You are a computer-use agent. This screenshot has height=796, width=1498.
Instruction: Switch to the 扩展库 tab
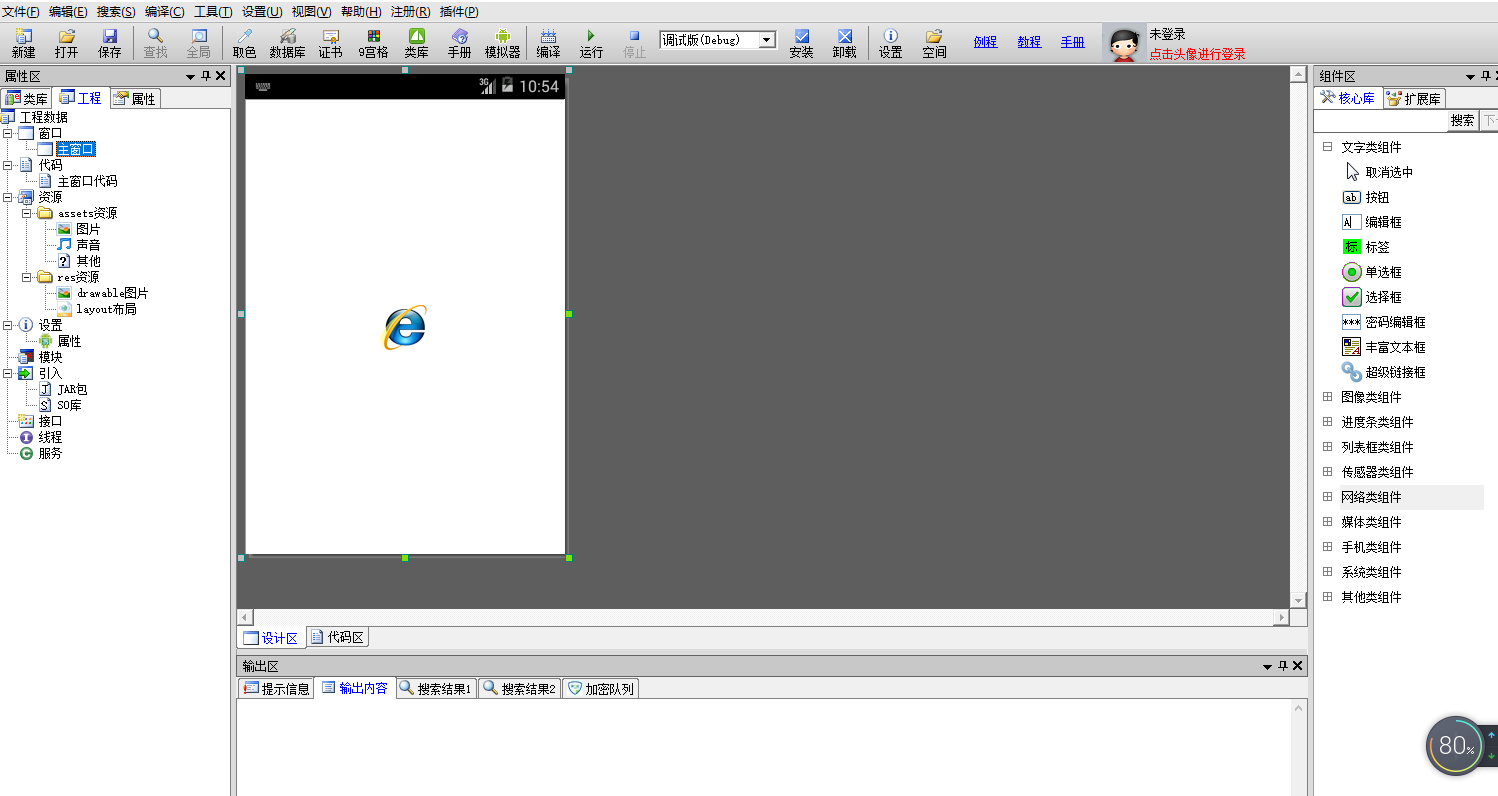tap(1413, 98)
